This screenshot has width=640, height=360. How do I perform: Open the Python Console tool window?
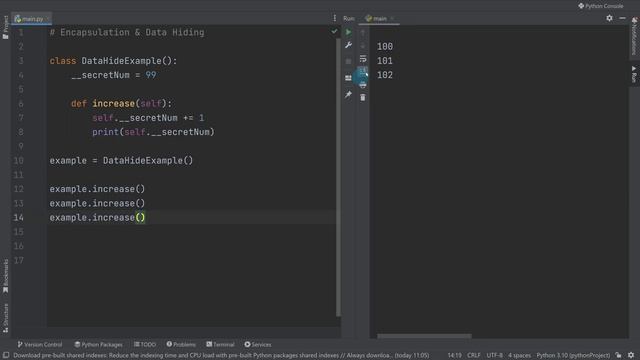coord(600,6)
